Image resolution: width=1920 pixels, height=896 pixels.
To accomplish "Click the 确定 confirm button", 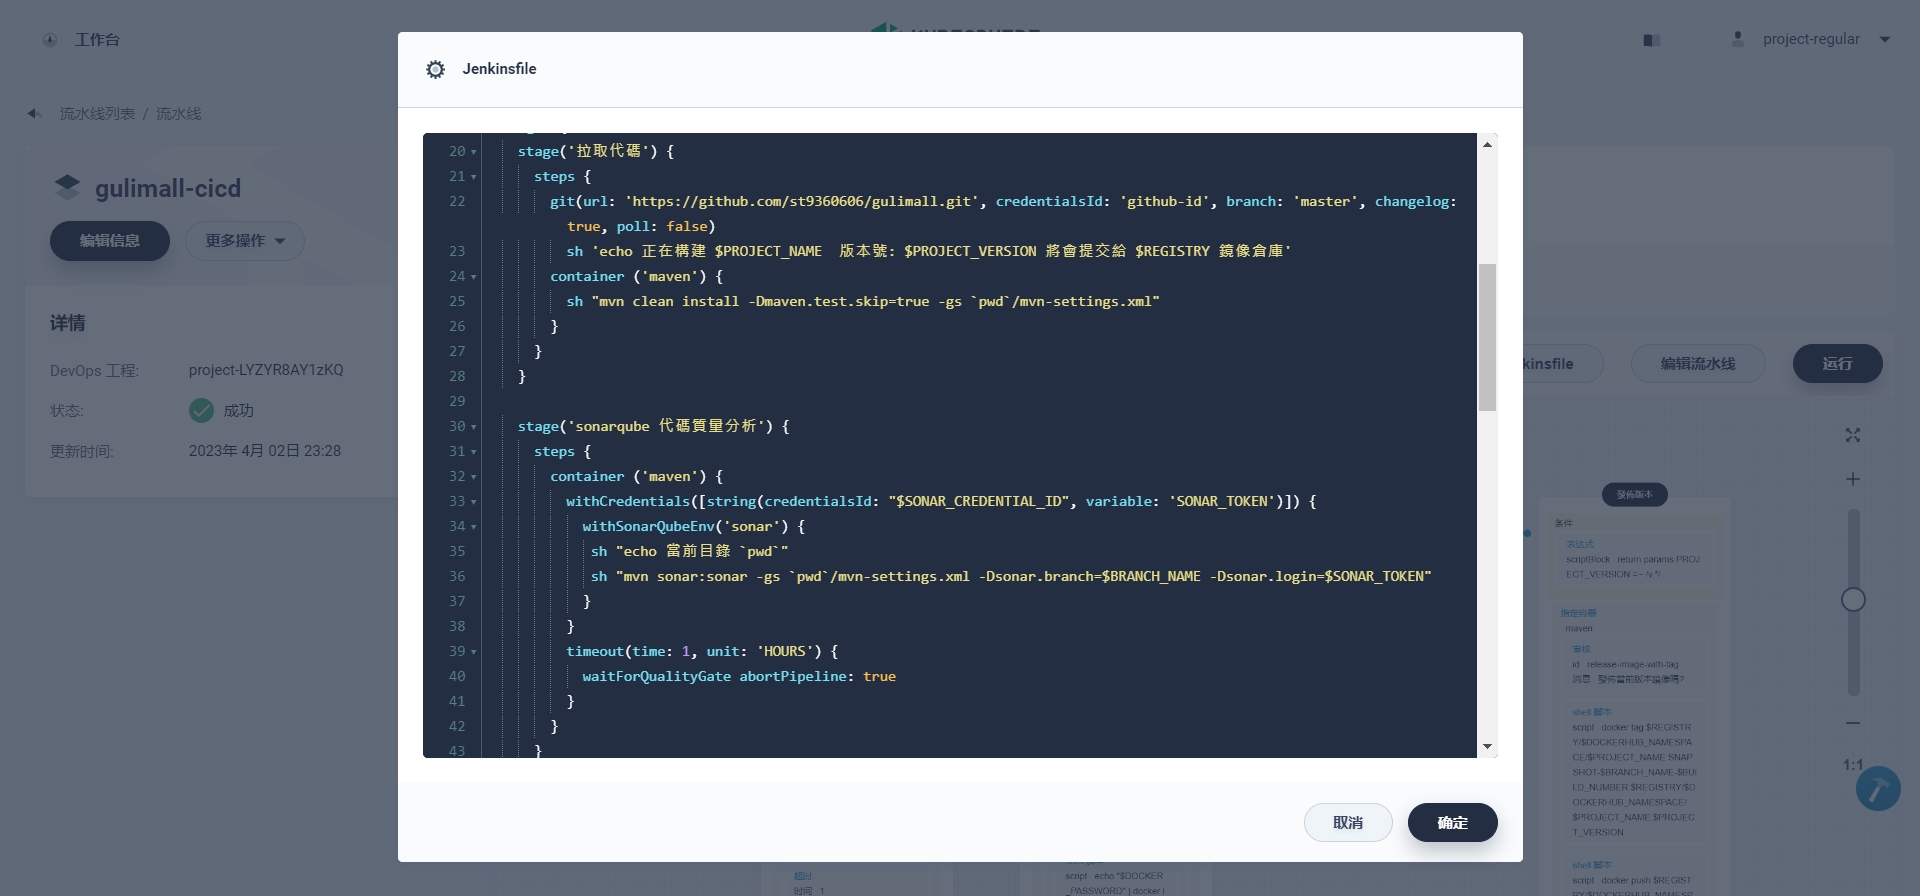I will click(1452, 822).
